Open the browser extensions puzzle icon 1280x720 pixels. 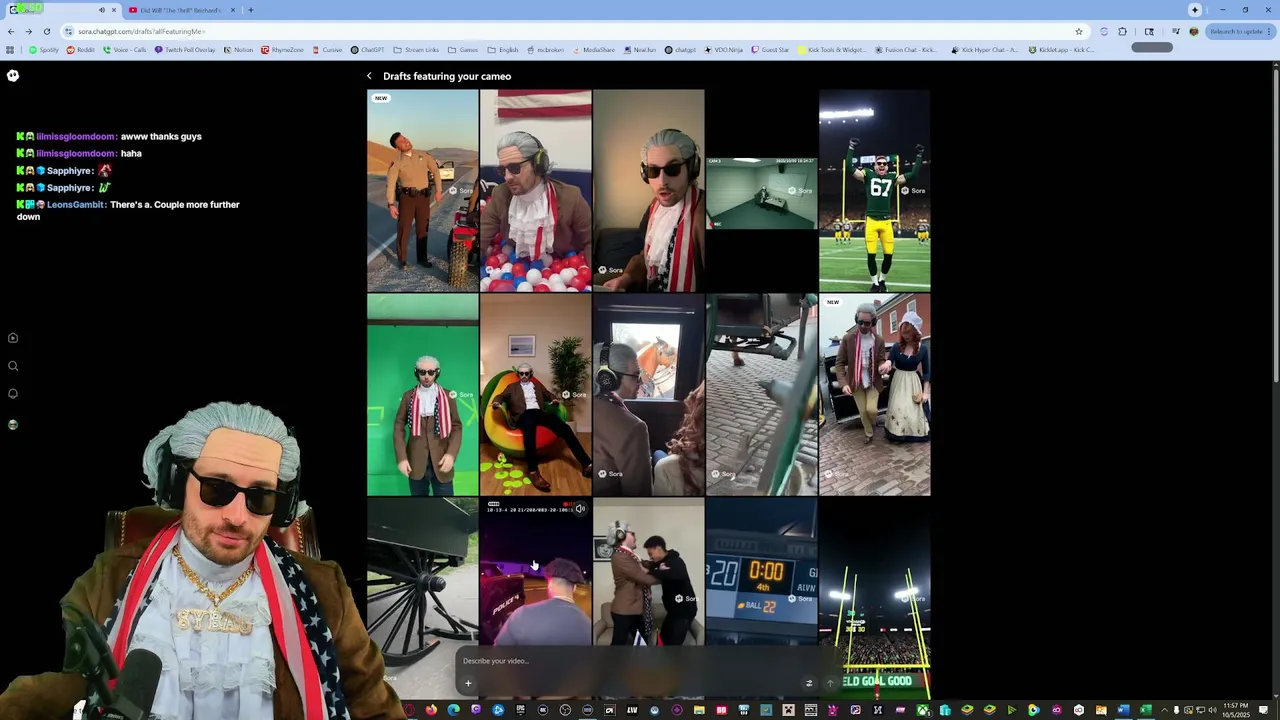point(1122,31)
